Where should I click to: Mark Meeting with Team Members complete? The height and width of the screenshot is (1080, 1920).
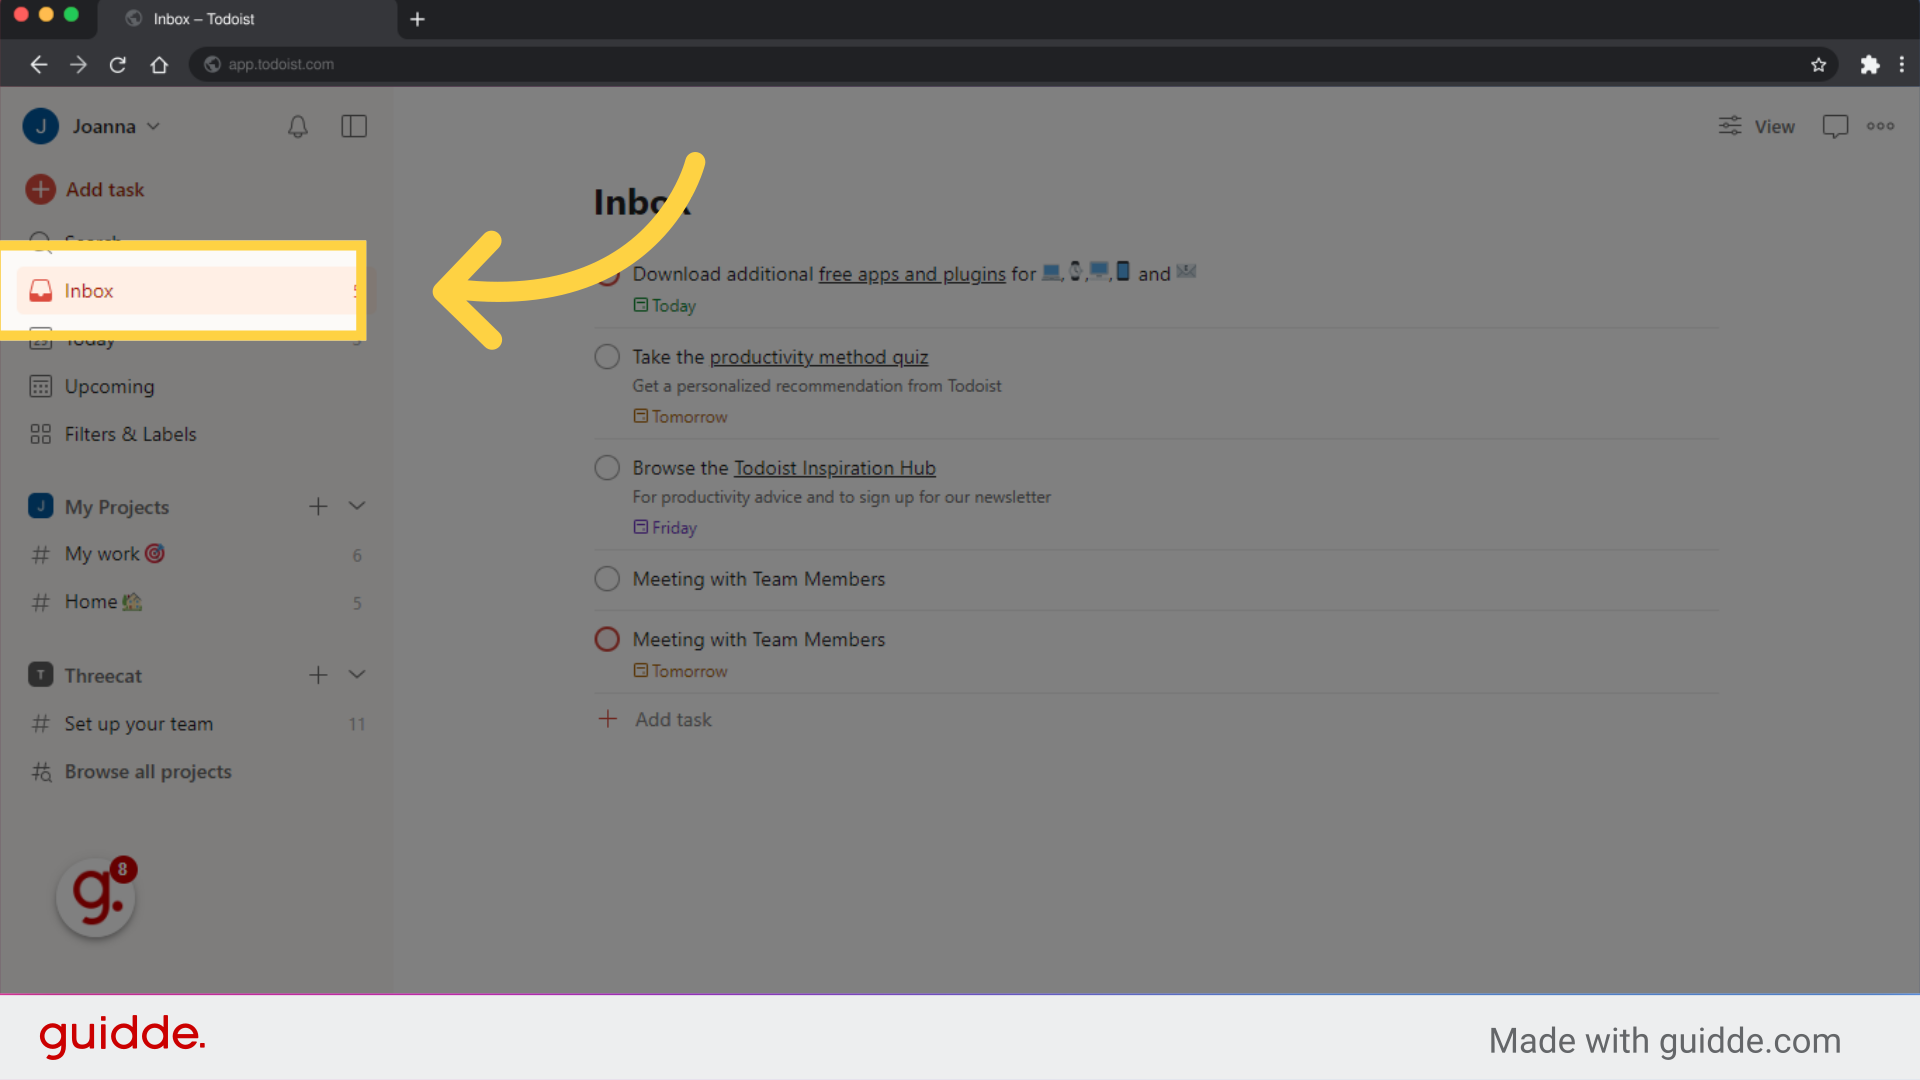[607, 578]
